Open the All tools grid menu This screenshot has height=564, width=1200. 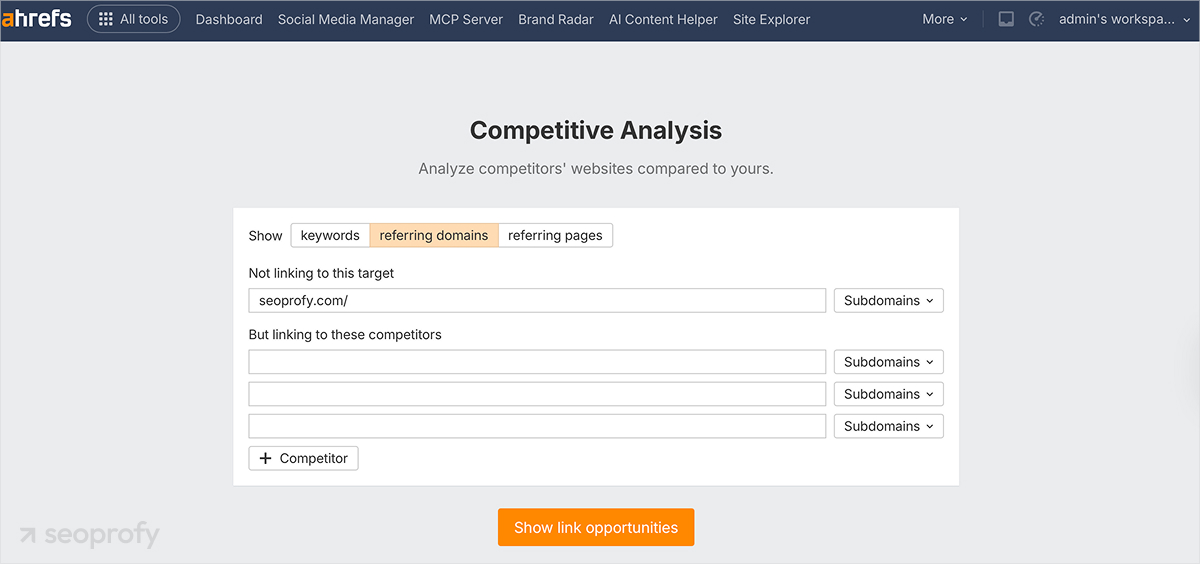click(134, 19)
